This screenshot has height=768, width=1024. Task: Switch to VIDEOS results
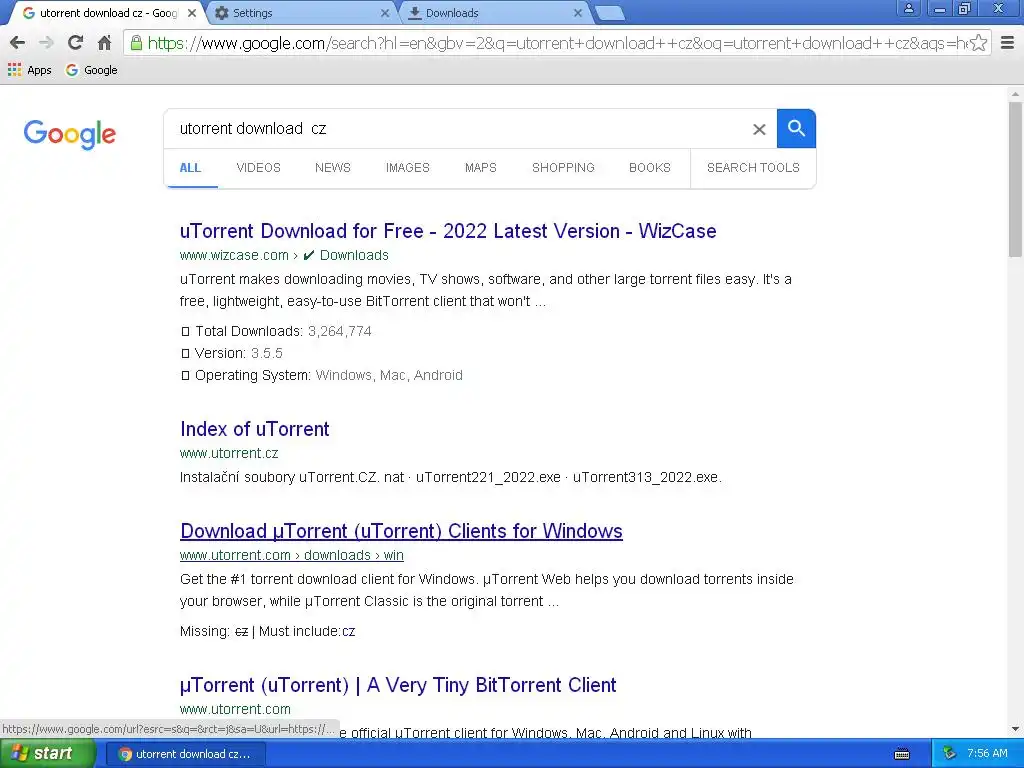click(x=259, y=168)
